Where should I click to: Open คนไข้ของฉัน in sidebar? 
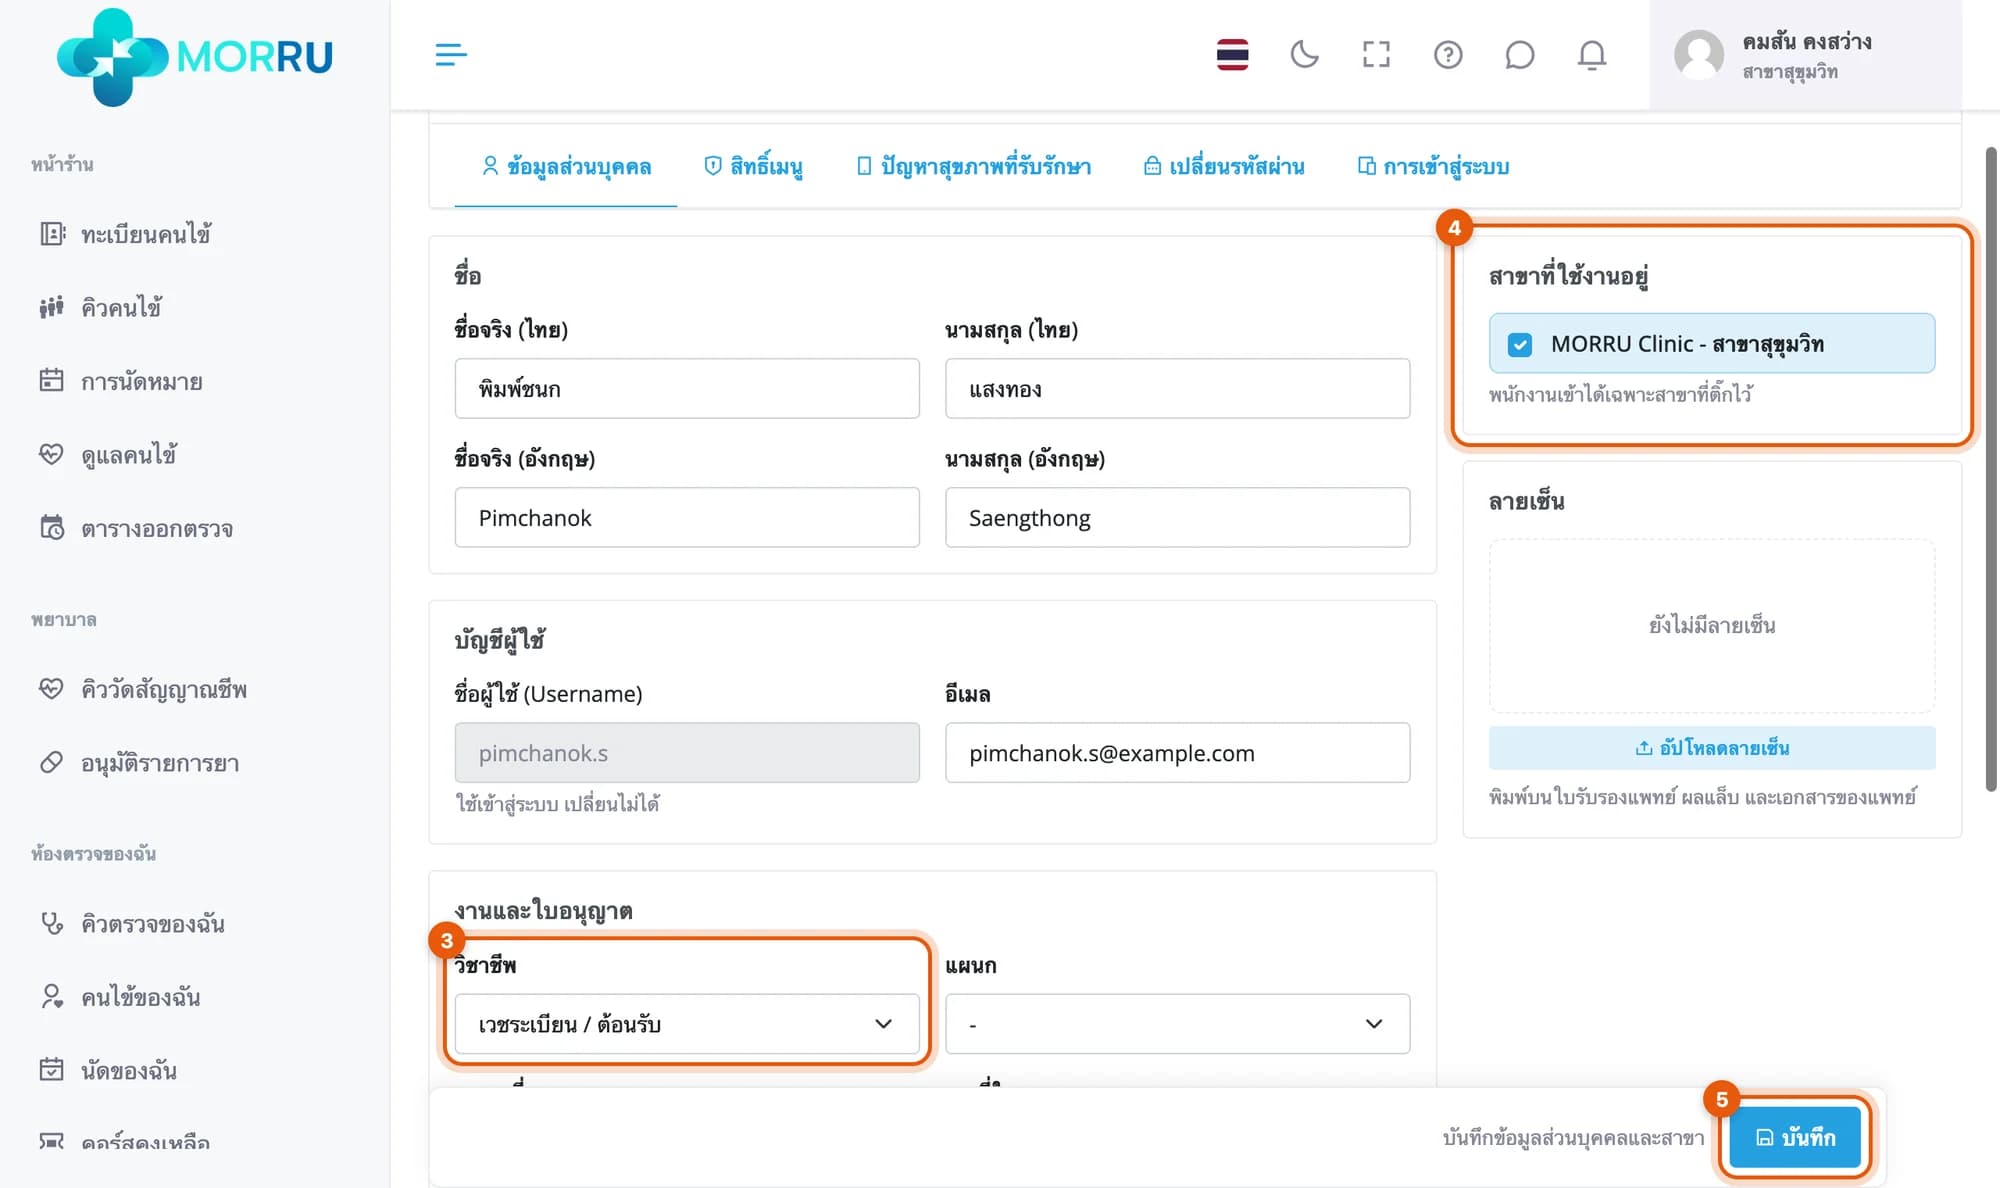(x=120, y=997)
